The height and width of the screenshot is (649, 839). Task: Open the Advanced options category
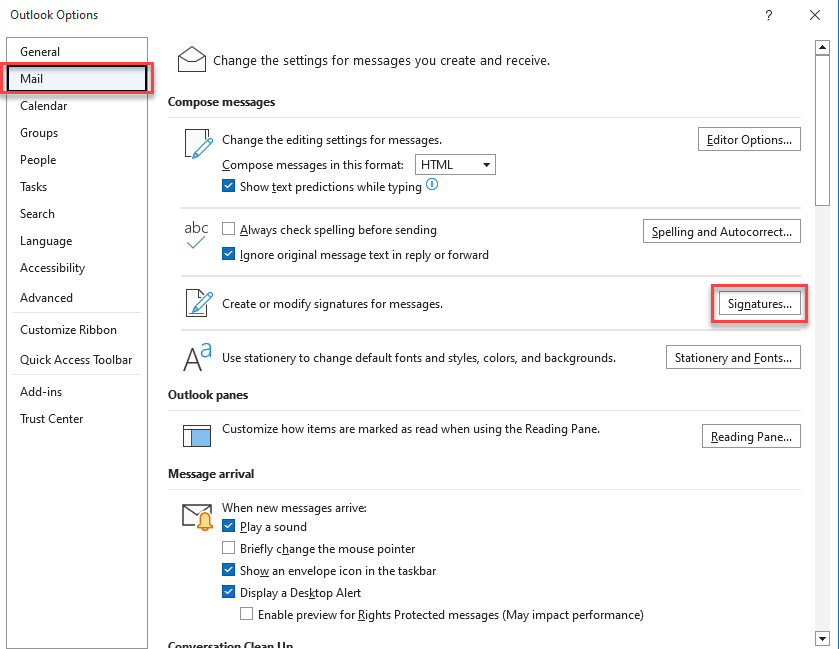[x=77, y=297]
